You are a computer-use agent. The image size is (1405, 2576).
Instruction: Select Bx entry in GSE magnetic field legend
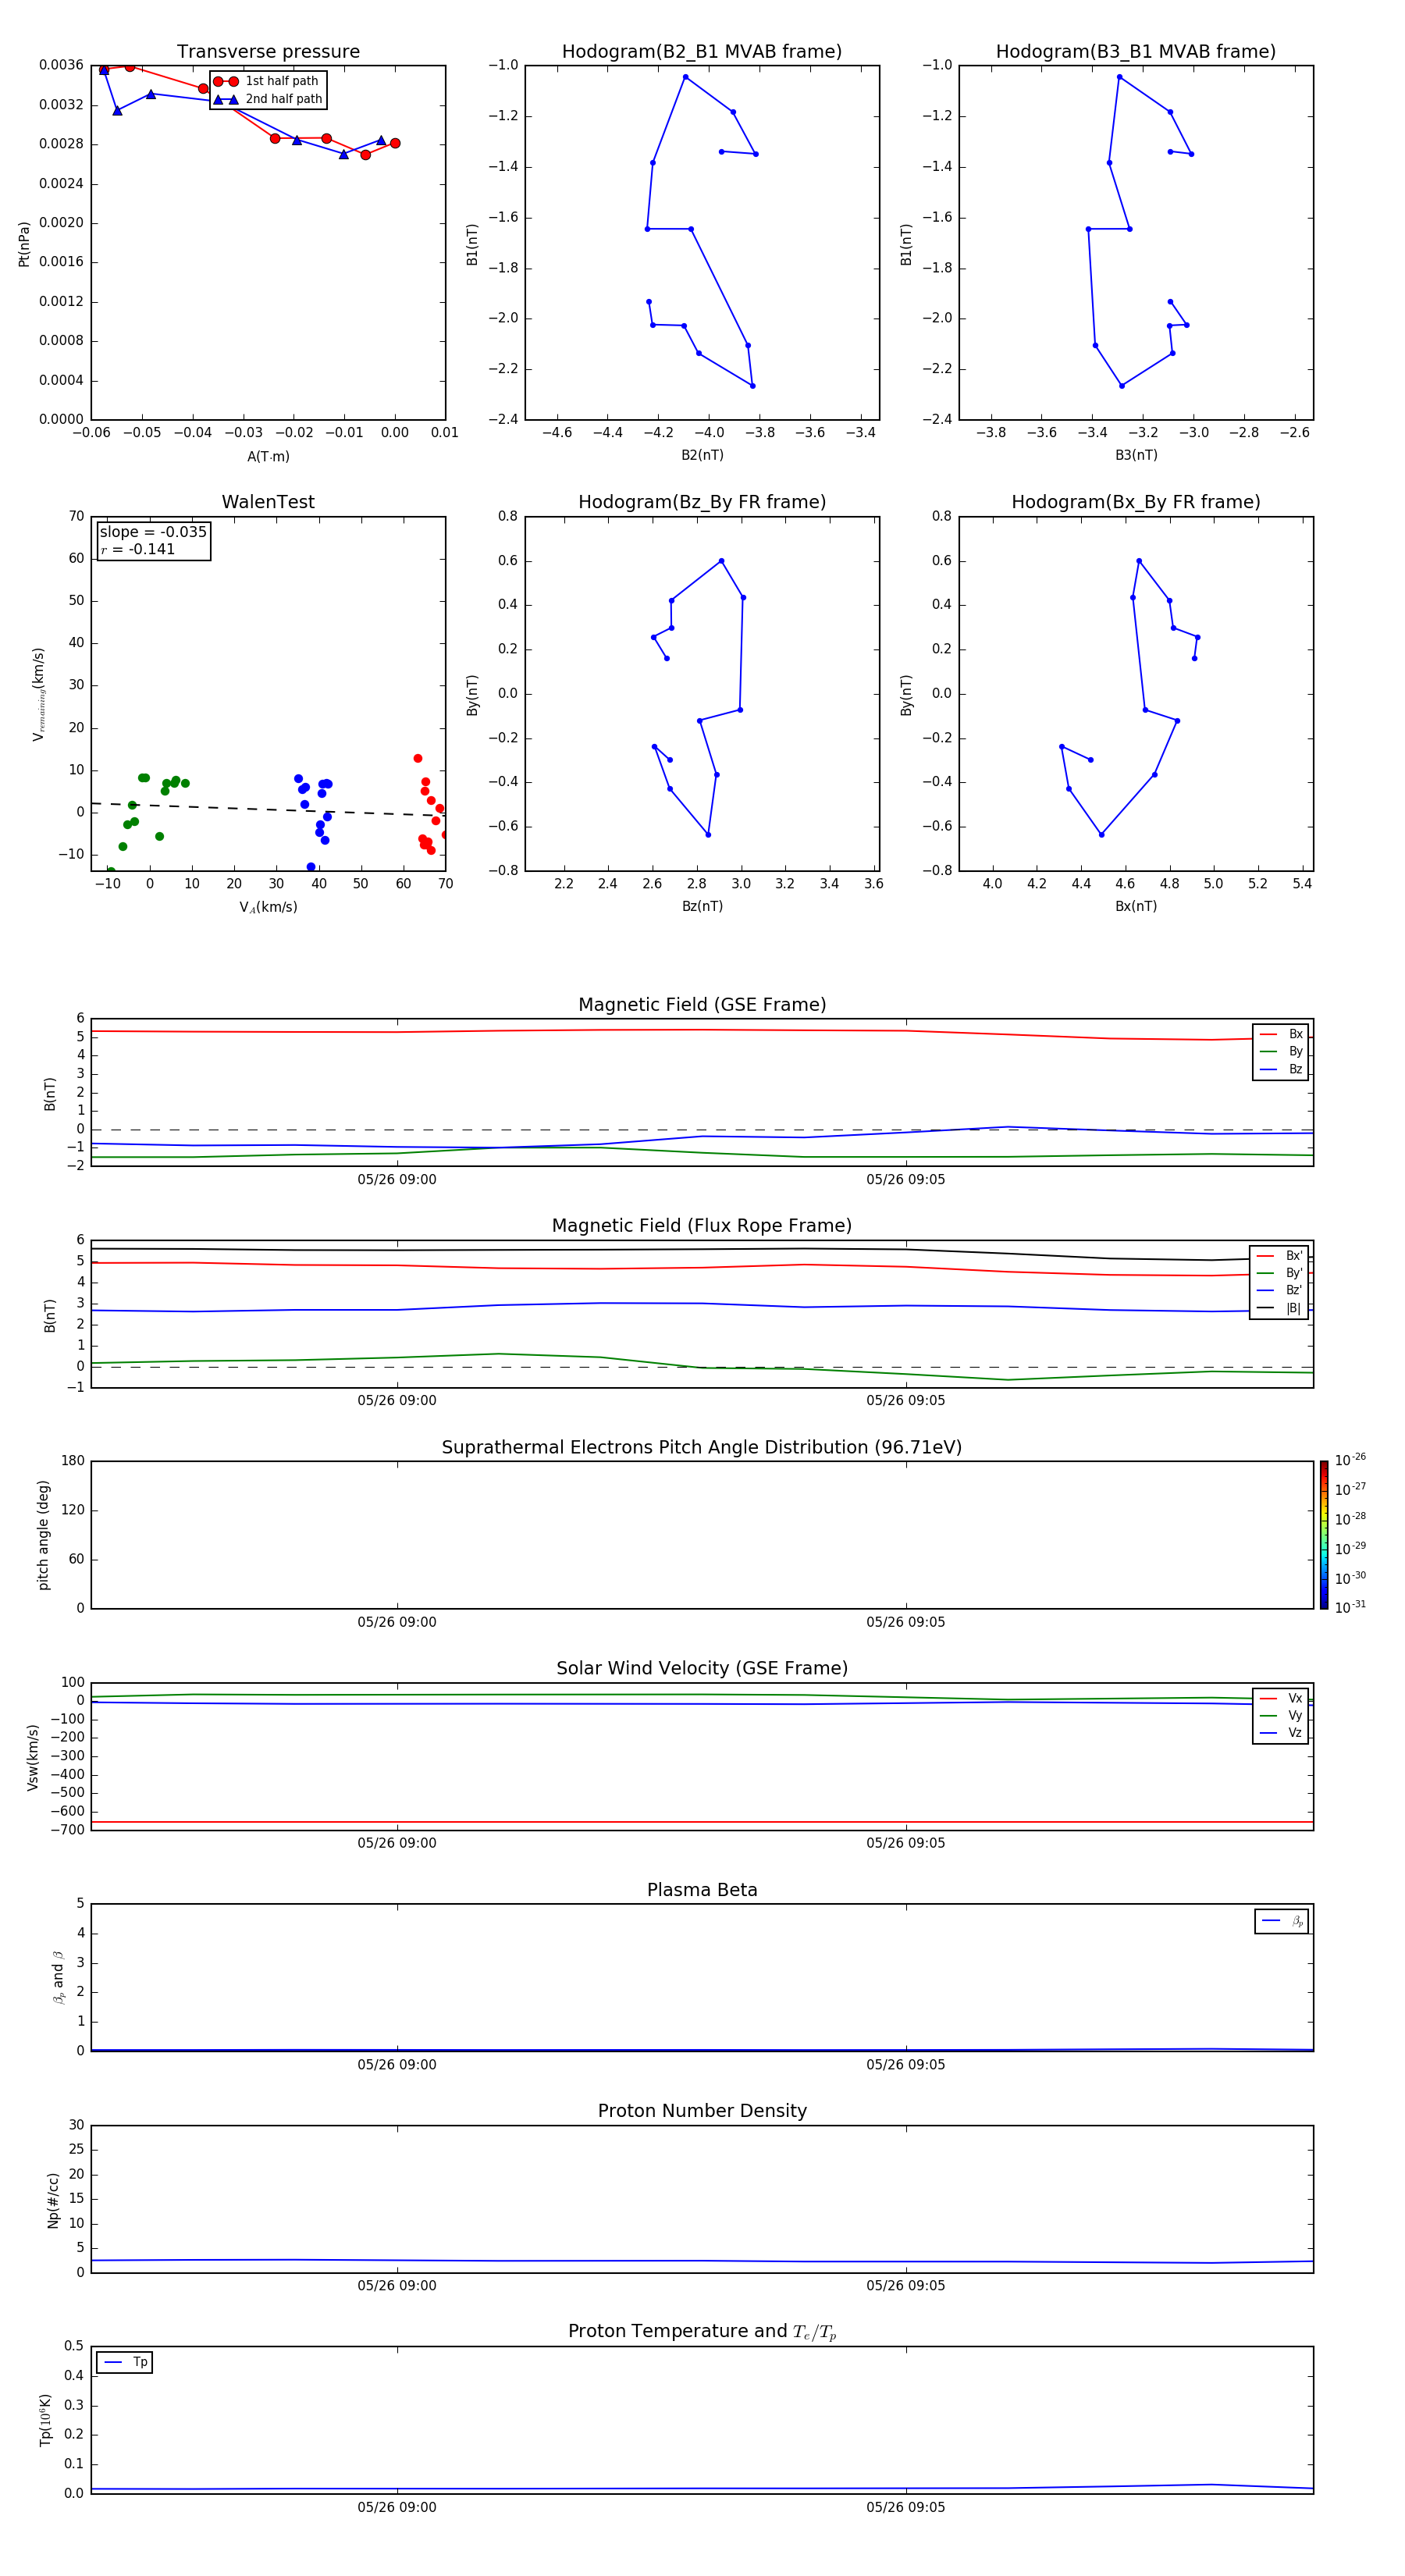pos(1281,1034)
